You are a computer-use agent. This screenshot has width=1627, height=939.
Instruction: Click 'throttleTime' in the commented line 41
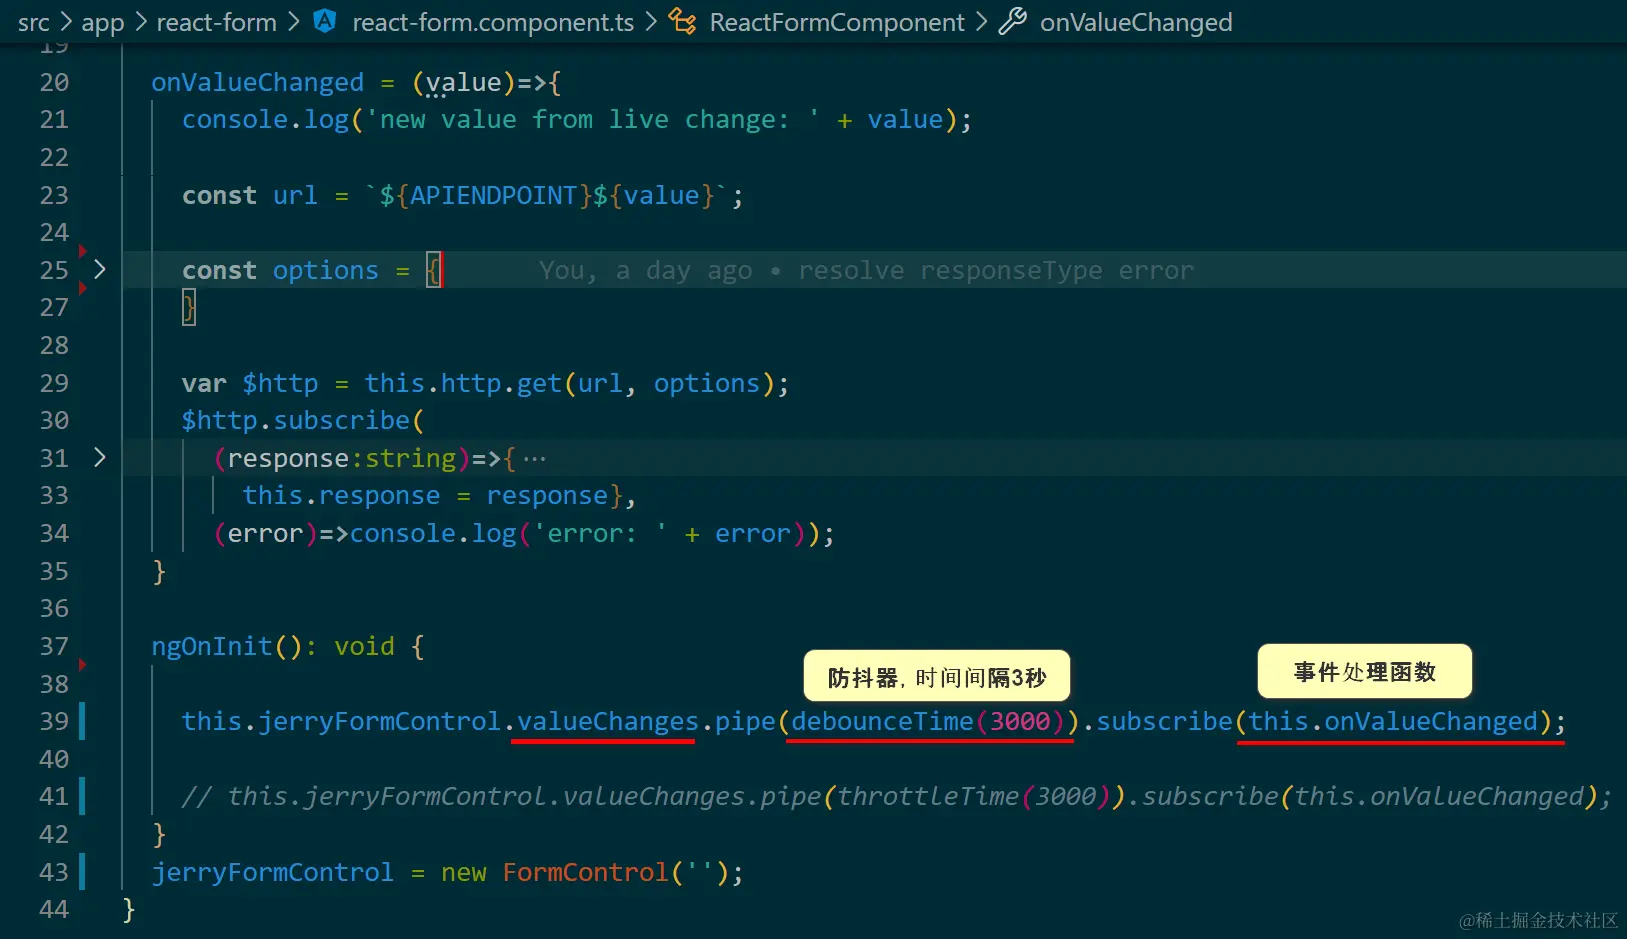click(928, 796)
